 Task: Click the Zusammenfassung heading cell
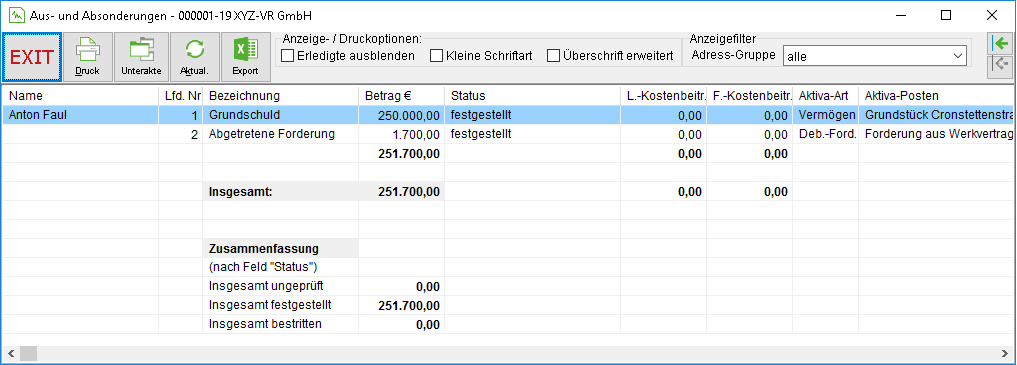point(281,248)
